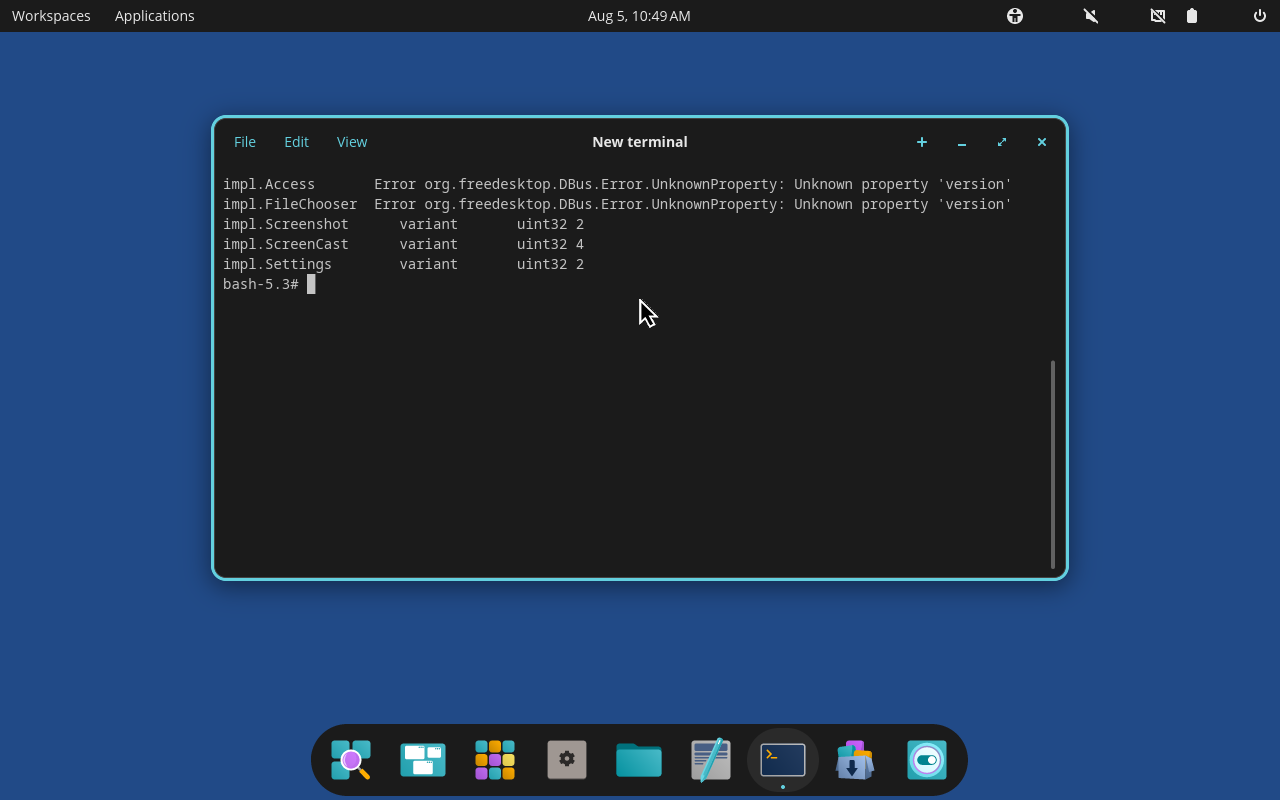The width and height of the screenshot is (1280, 800).
Task: Open the toggle-switch tweaks app in dock
Action: (927, 760)
